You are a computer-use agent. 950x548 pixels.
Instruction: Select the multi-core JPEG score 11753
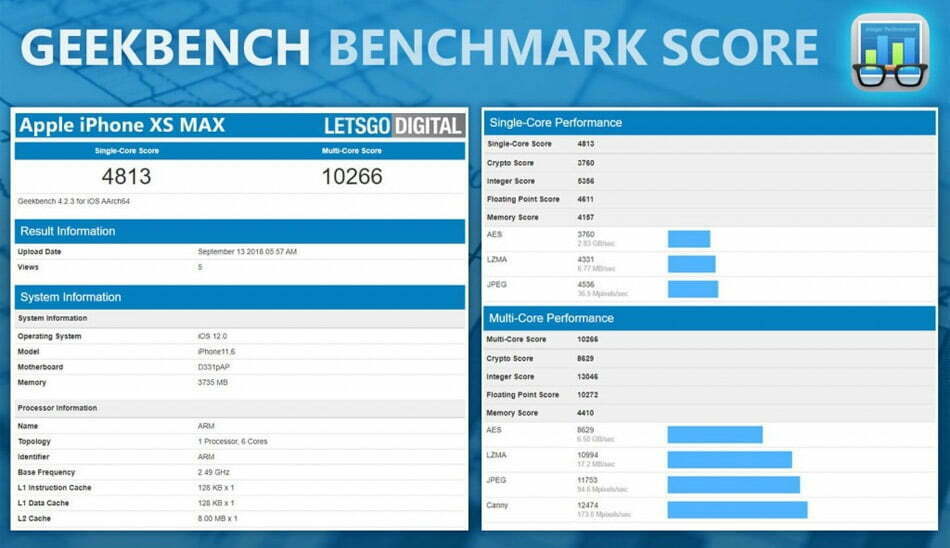pos(588,480)
